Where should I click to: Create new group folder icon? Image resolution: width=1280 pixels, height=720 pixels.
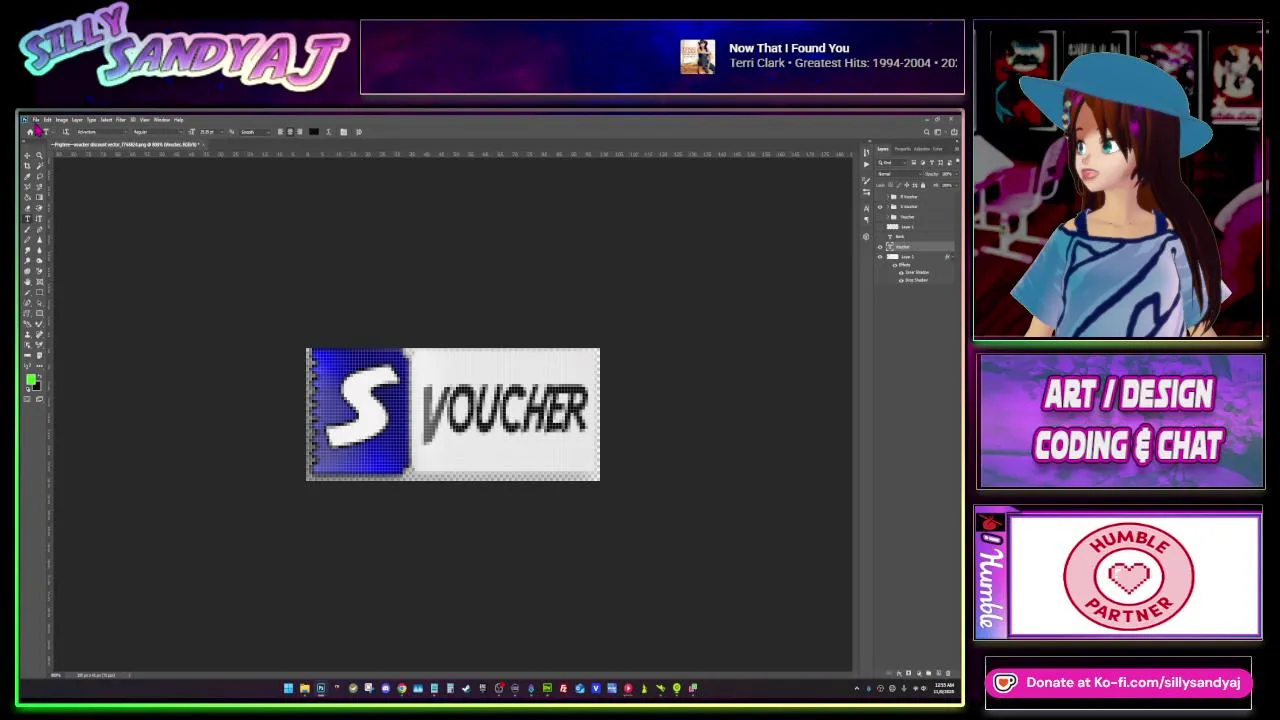pos(928,673)
